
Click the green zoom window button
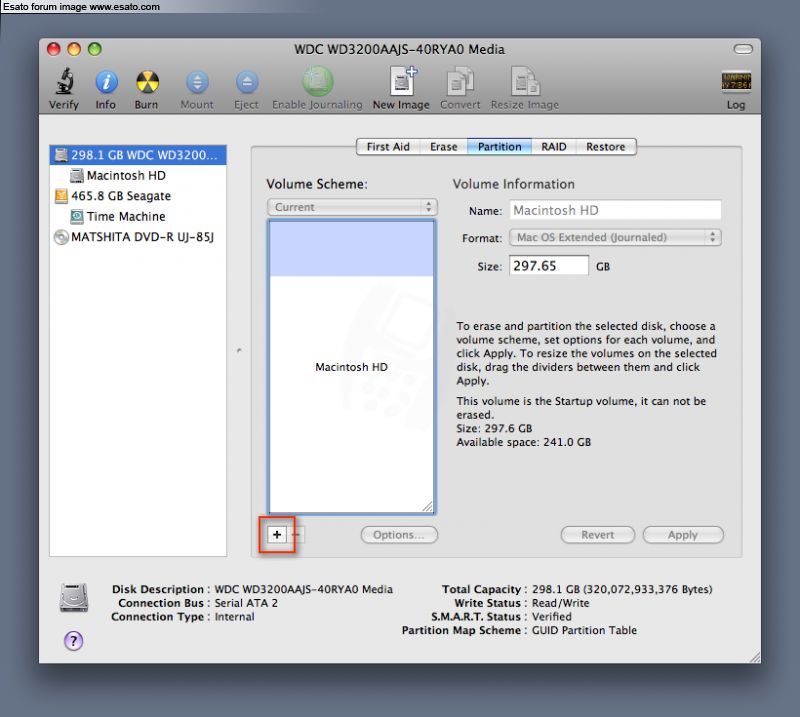pyautogui.click(x=94, y=49)
